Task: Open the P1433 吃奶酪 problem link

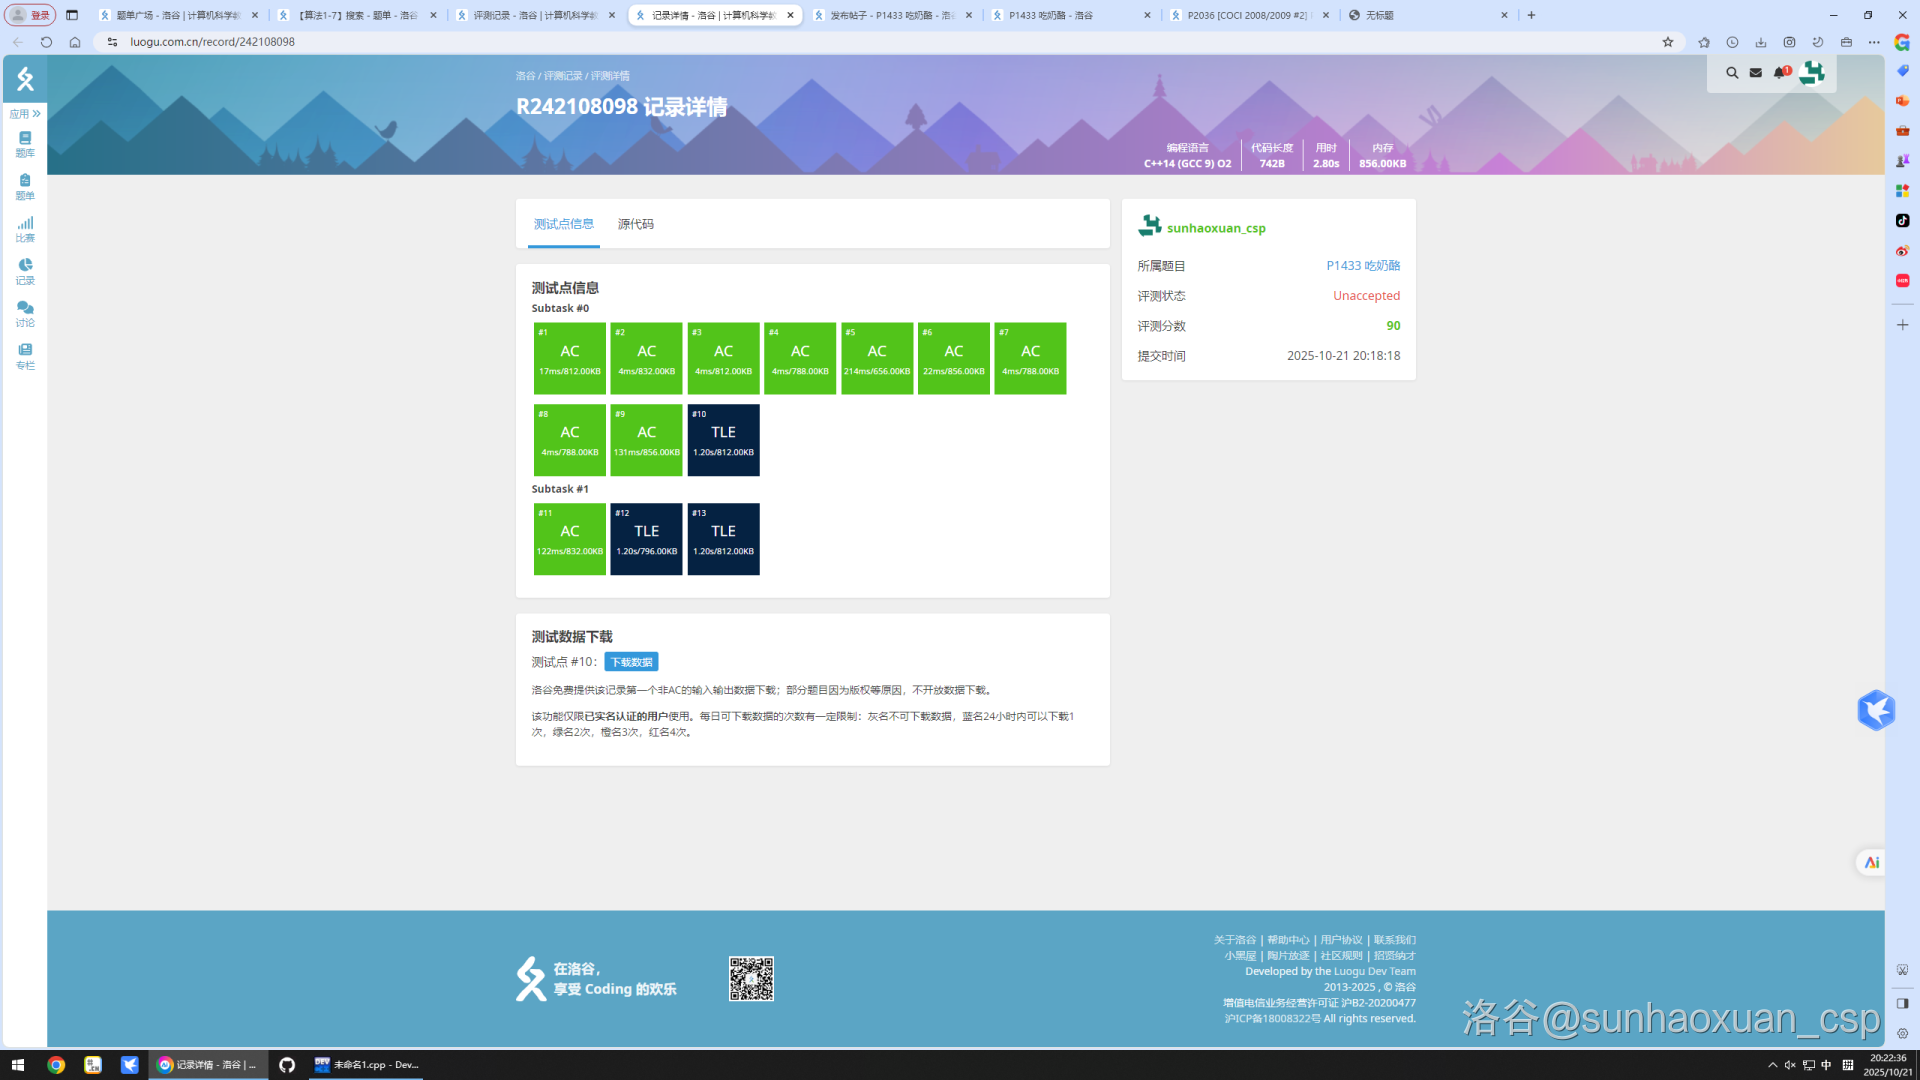Action: click(x=1362, y=266)
